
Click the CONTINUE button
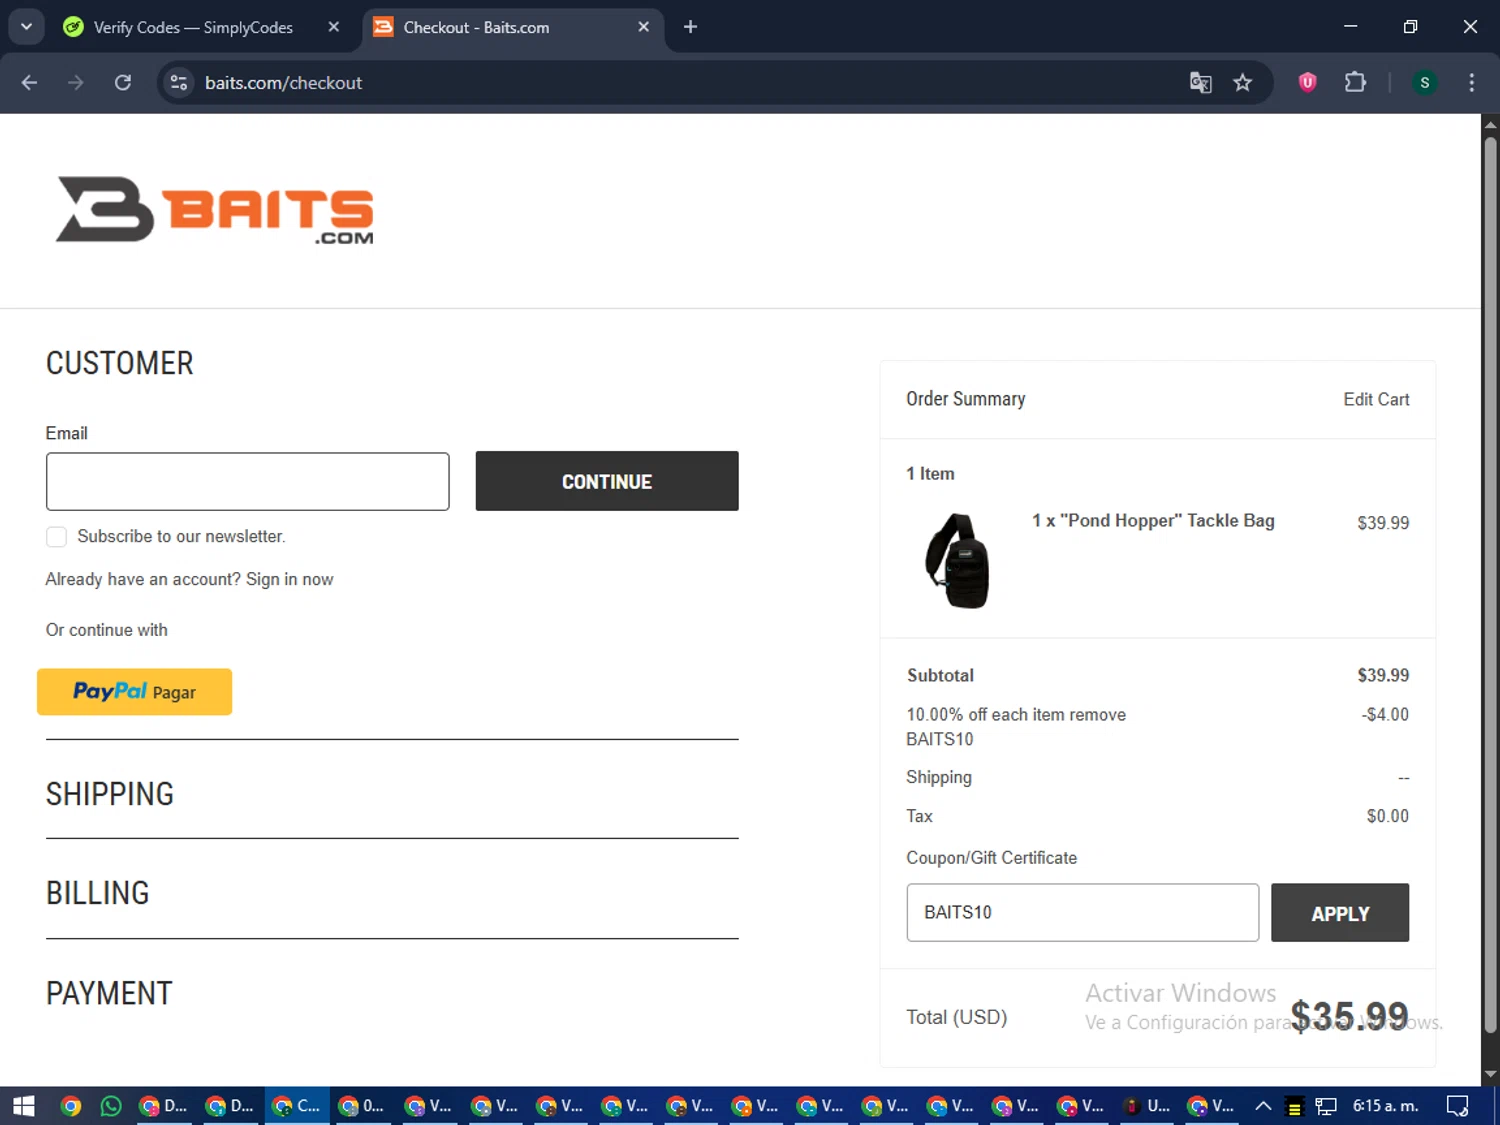coord(607,481)
